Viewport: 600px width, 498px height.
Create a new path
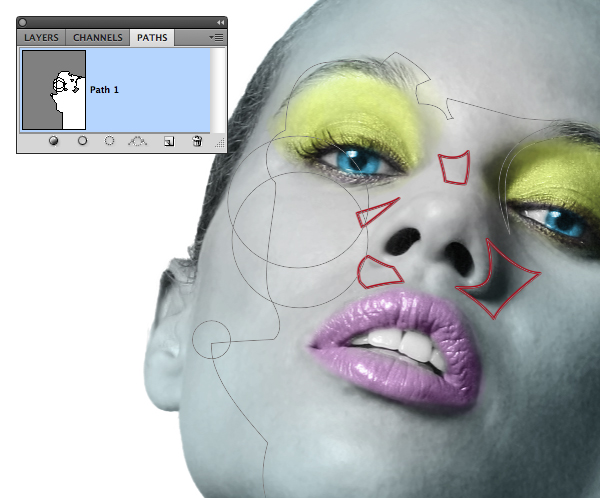coord(169,141)
